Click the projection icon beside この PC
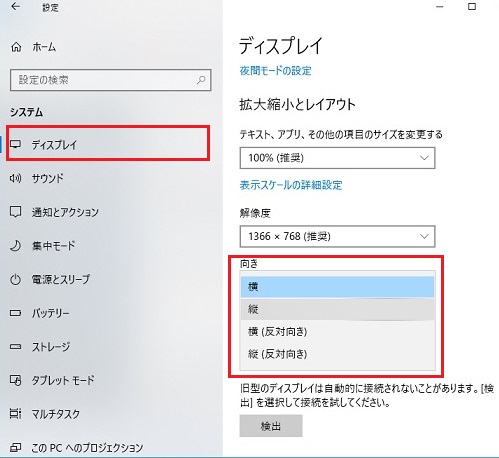The image size is (499, 458). coord(15,448)
